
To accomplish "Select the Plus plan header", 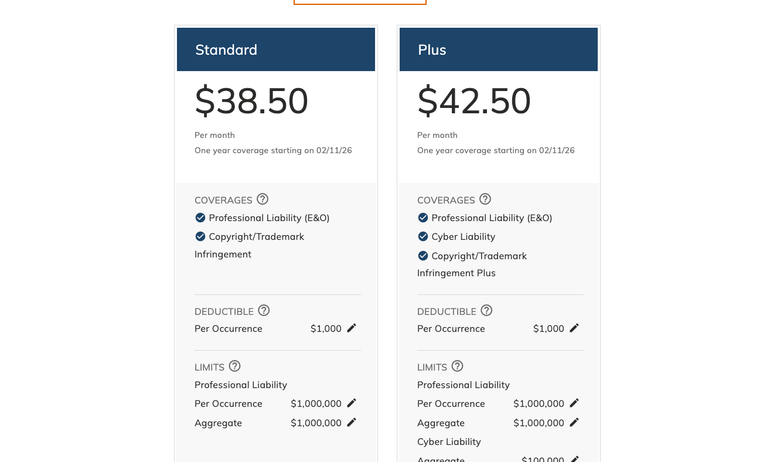I will point(498,50).
